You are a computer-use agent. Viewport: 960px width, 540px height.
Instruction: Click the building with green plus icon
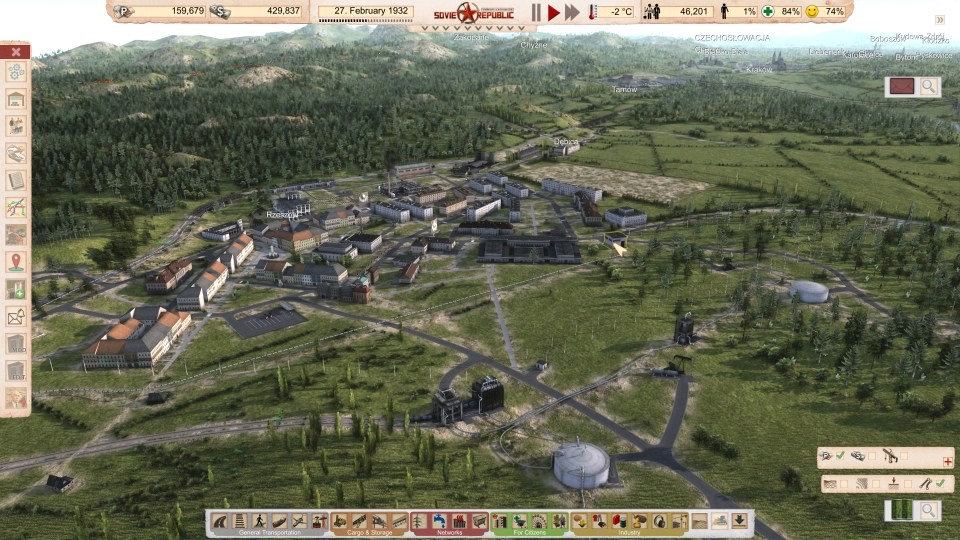click(x=16, y=289)
